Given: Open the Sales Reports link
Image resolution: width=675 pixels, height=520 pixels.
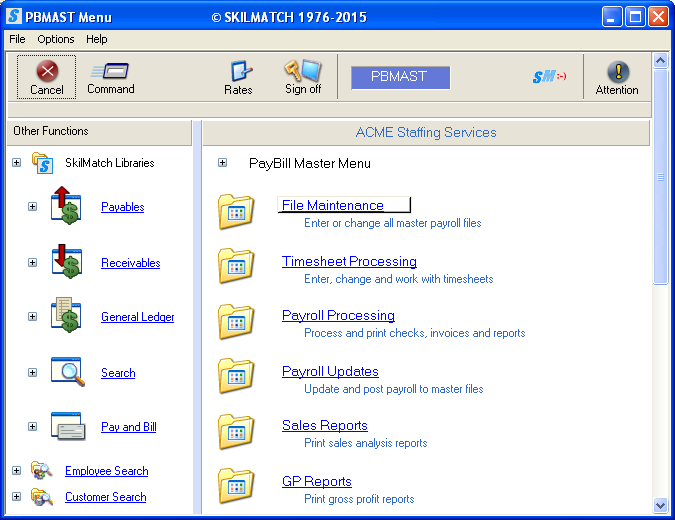Looking at the screenshot, I should coord(325,425).
